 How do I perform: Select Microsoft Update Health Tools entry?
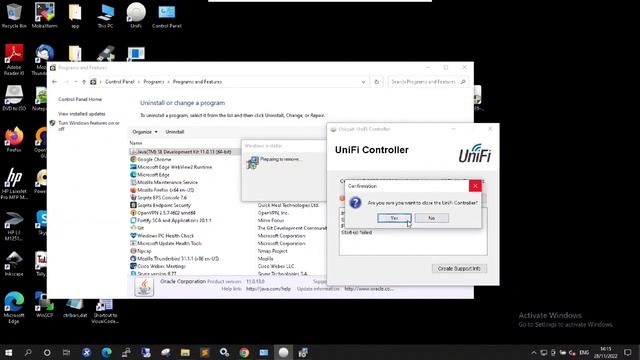tap(169, 243)
